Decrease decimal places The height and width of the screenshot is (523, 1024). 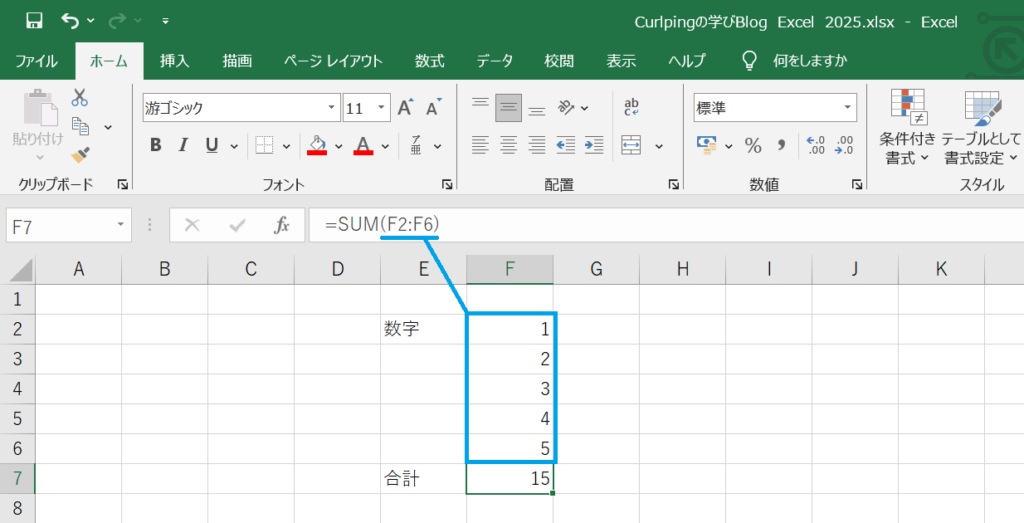coord(844,145)
